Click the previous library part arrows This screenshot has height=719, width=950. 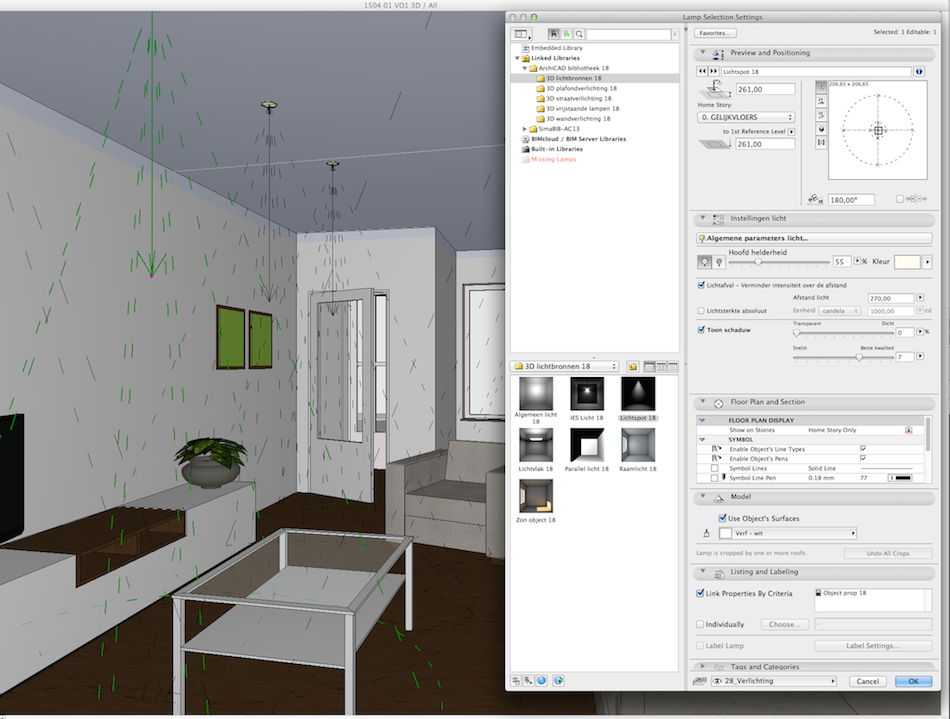tap(702, 71)
